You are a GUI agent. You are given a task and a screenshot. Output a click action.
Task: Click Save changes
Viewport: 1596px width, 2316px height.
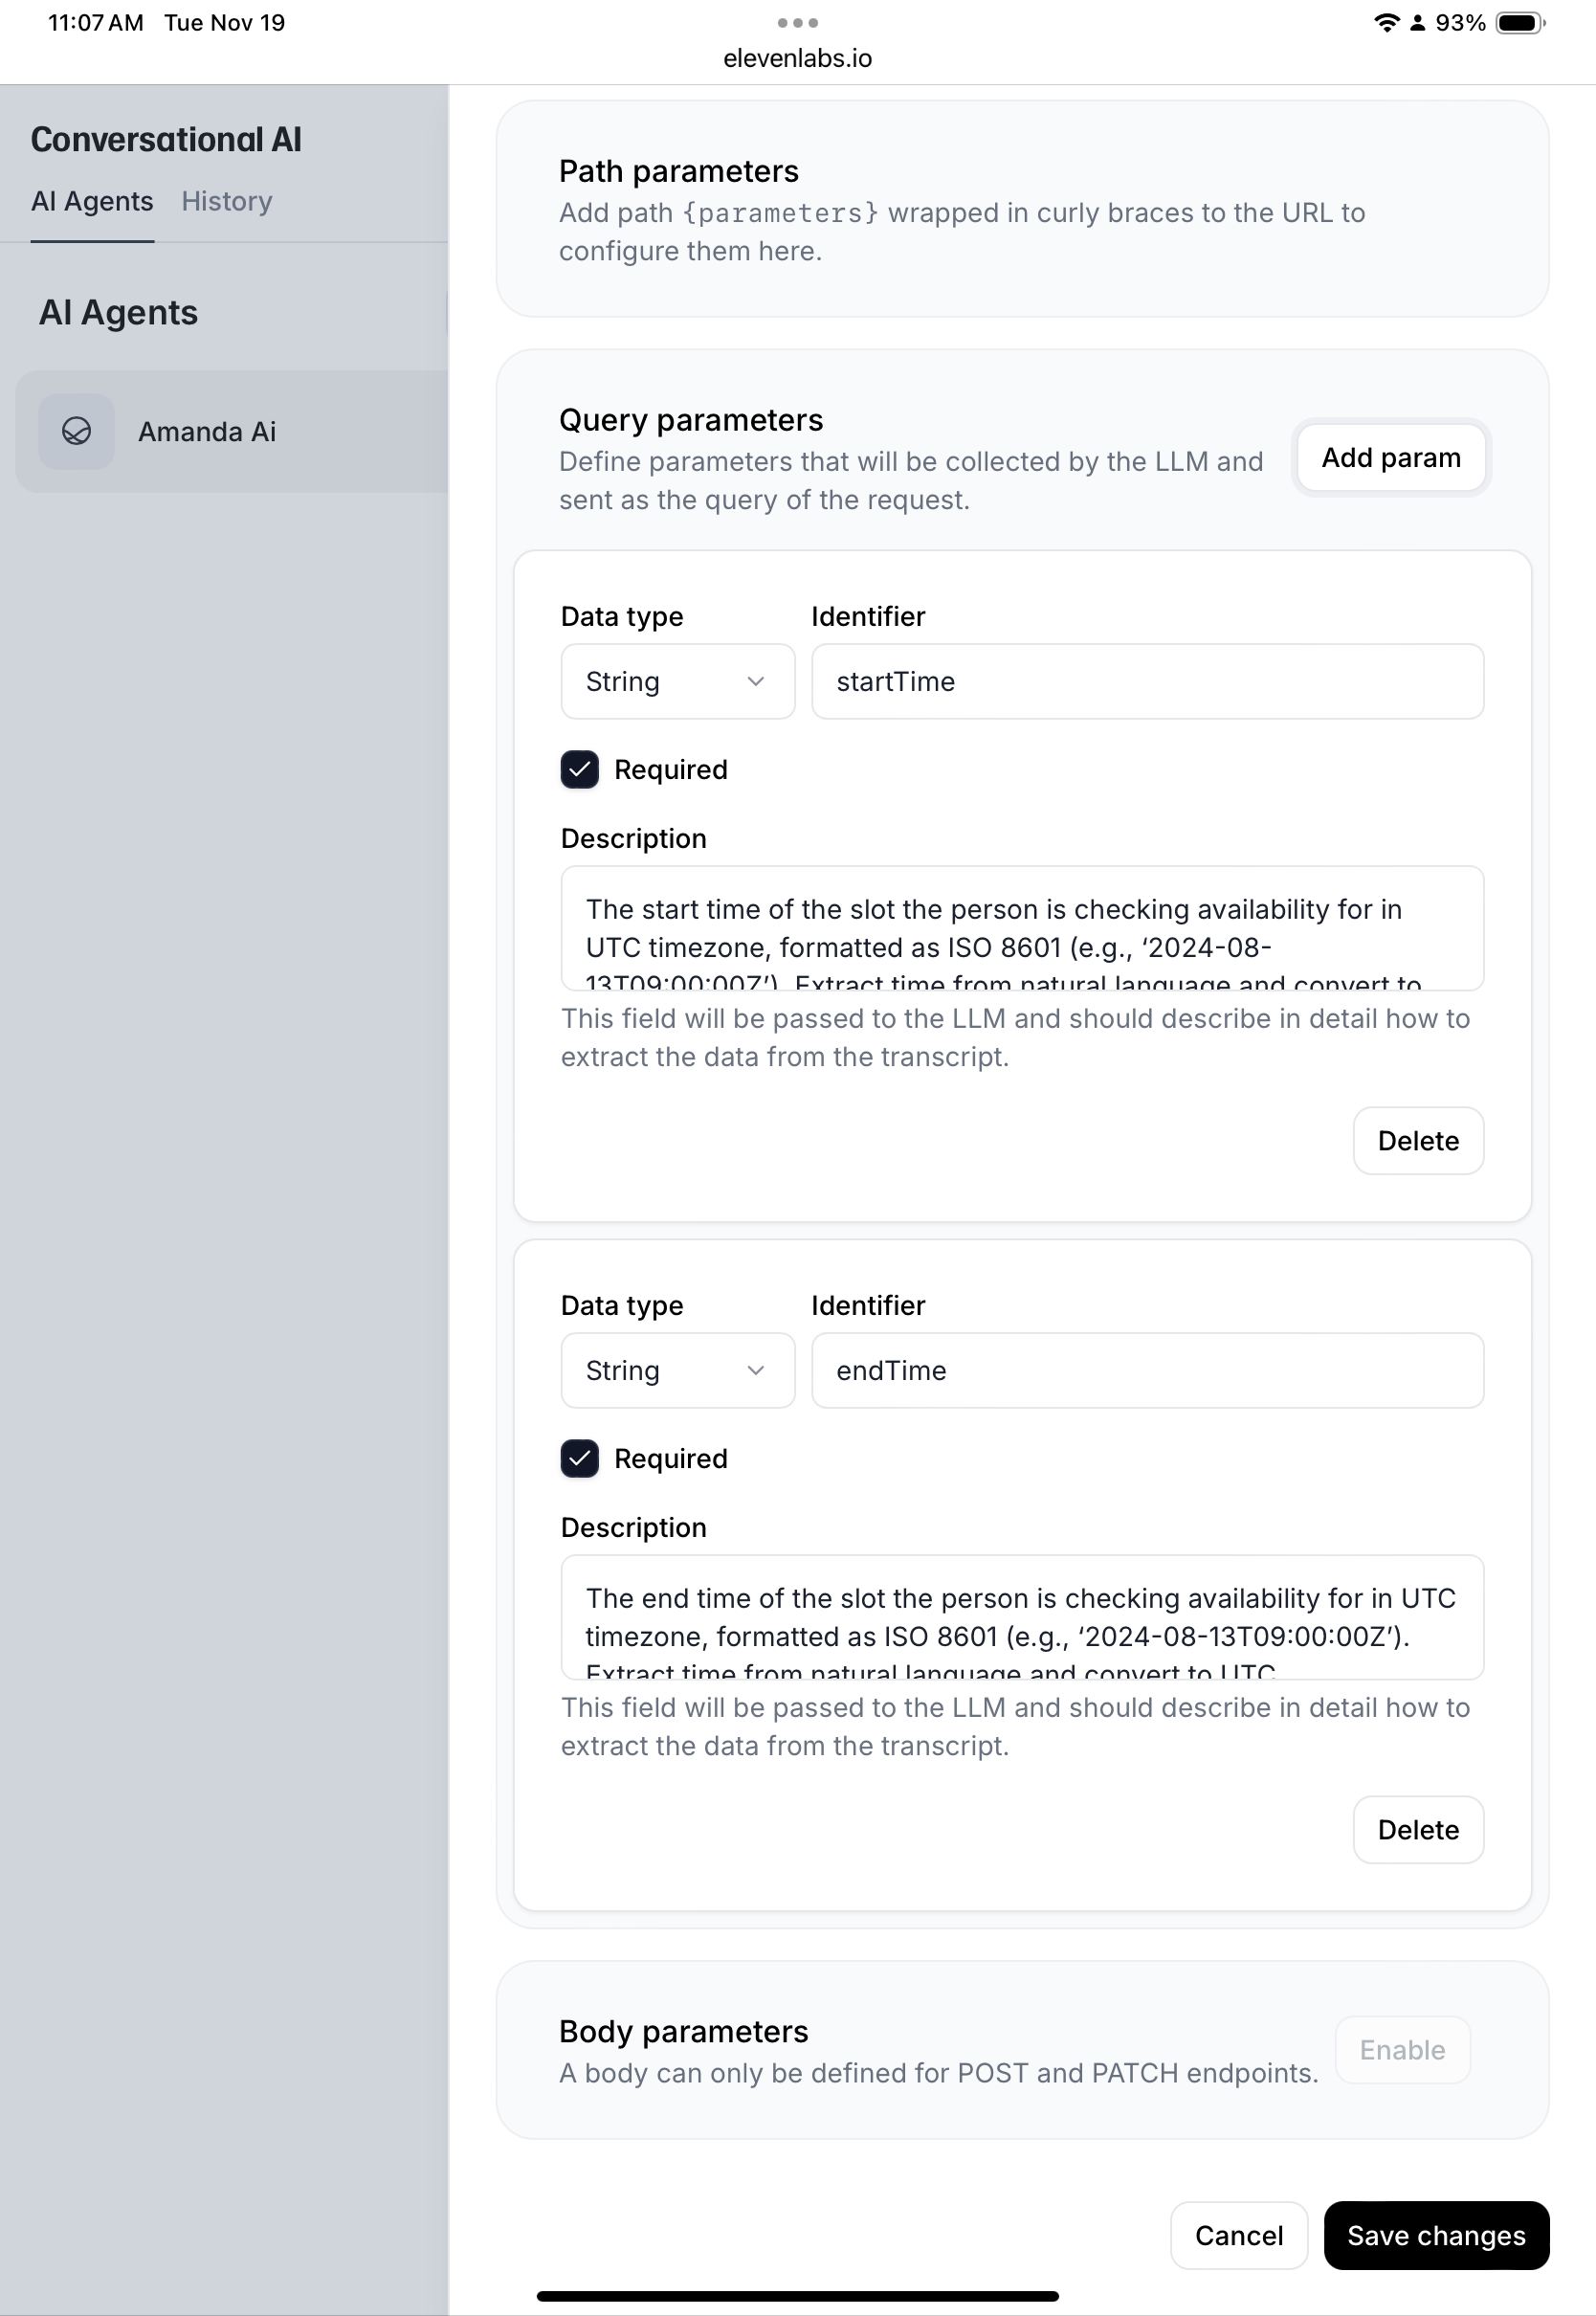click(x=1435, y=2235)
